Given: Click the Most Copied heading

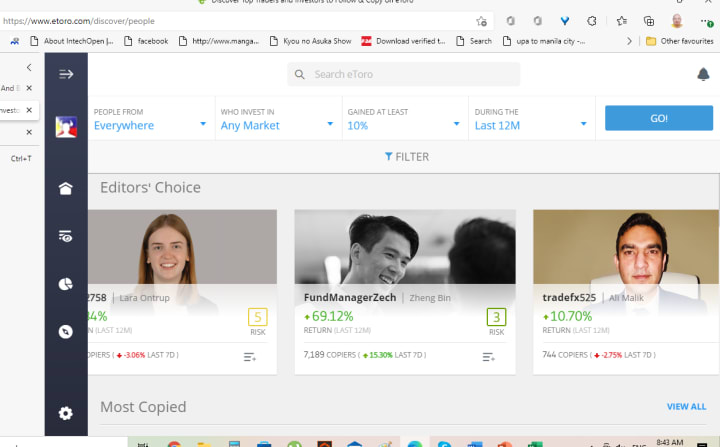Looking at the screenshot, I should point(143,407).
